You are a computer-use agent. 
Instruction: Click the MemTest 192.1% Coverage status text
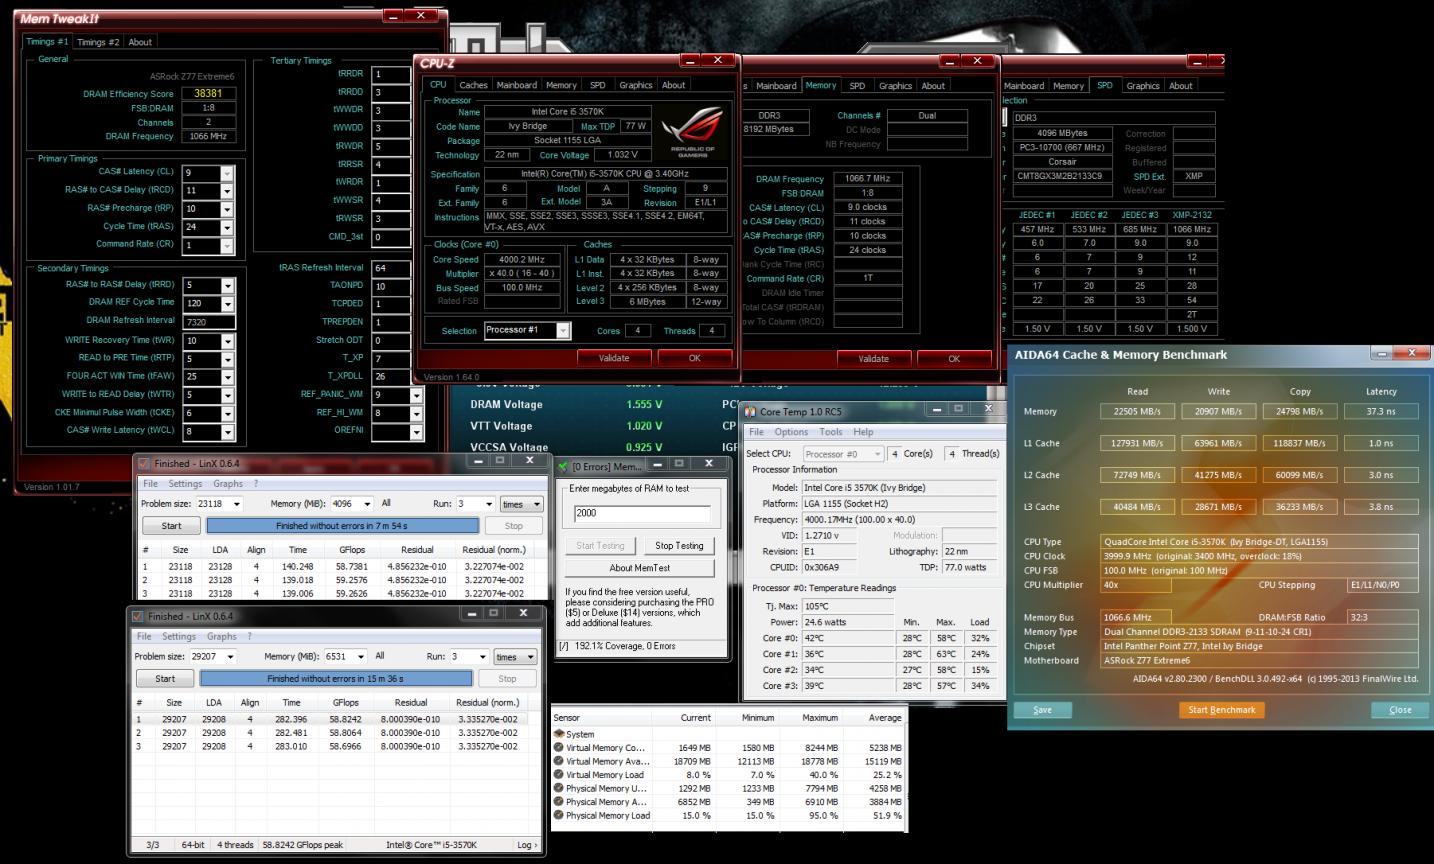tap(625, 646)
